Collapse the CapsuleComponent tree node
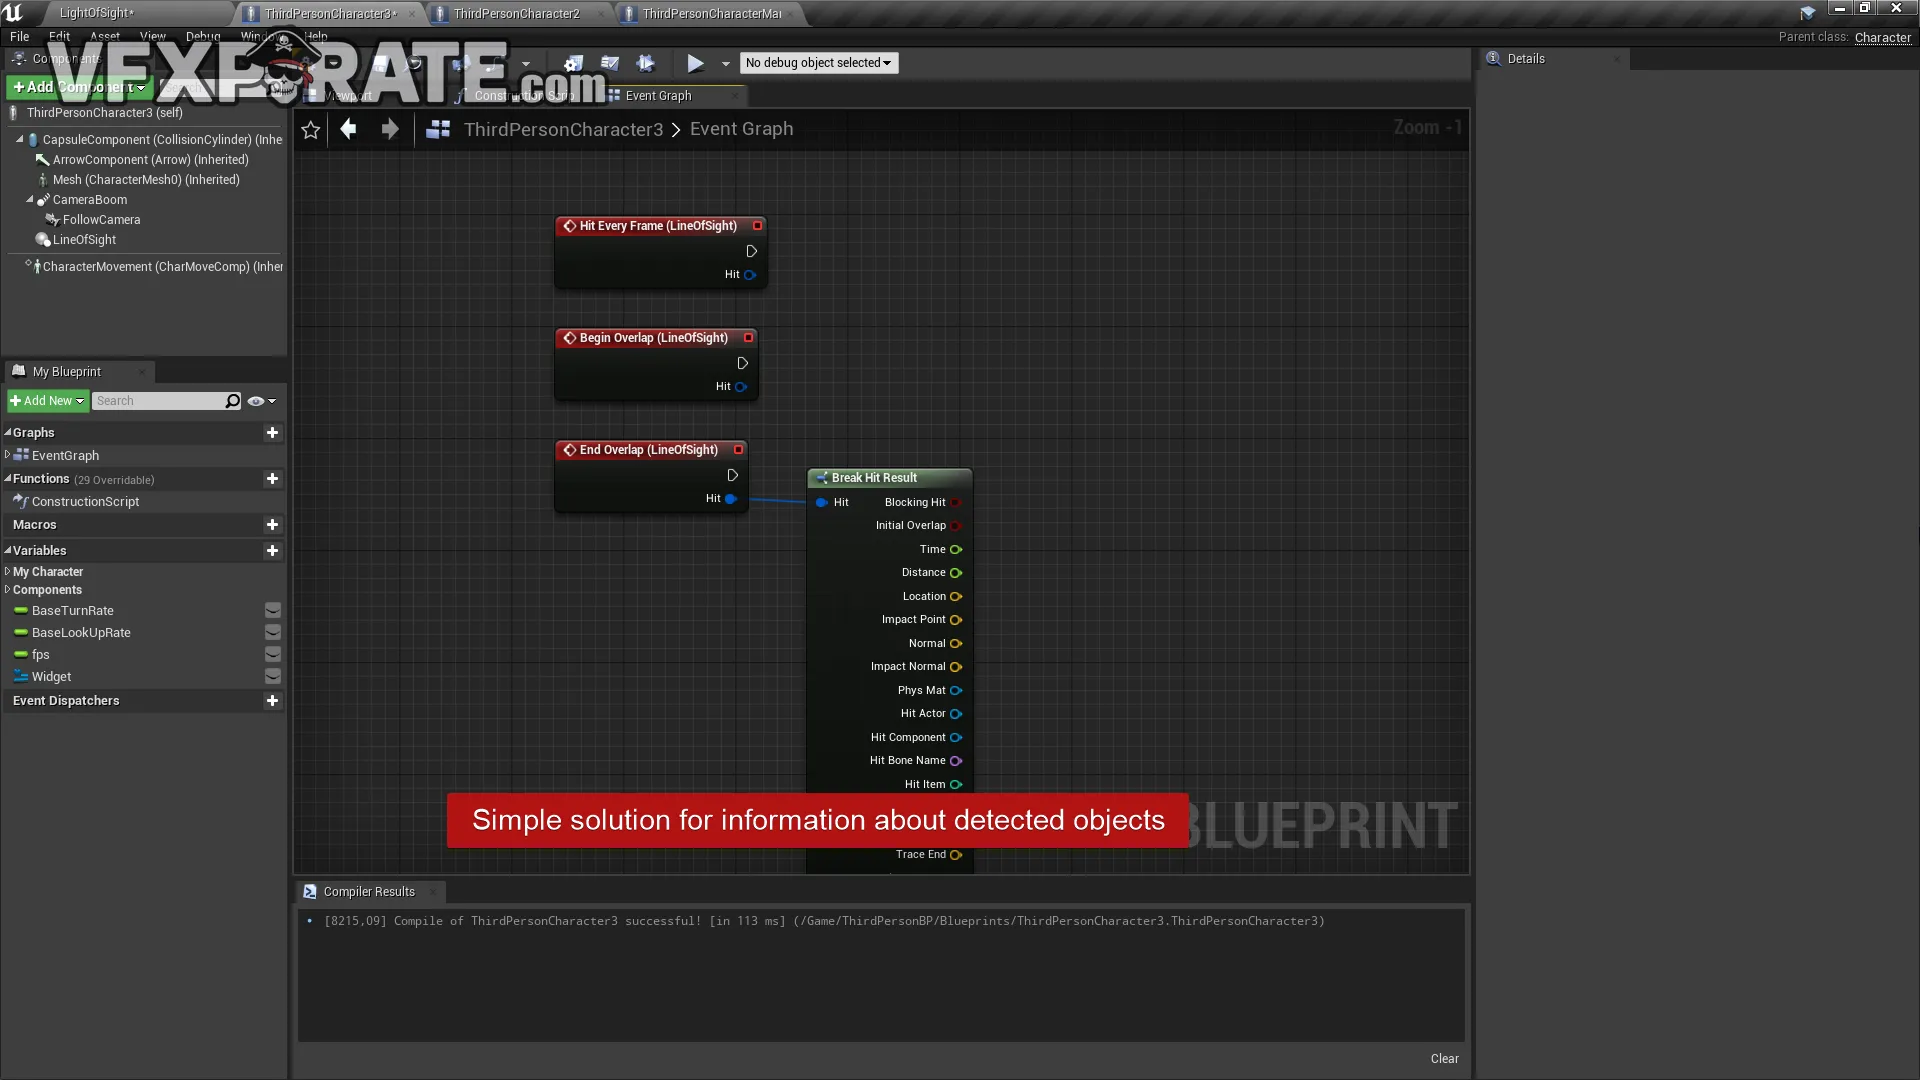Image resolution: width=1920 pixels, height=1080 pixels. pos(19,140)
